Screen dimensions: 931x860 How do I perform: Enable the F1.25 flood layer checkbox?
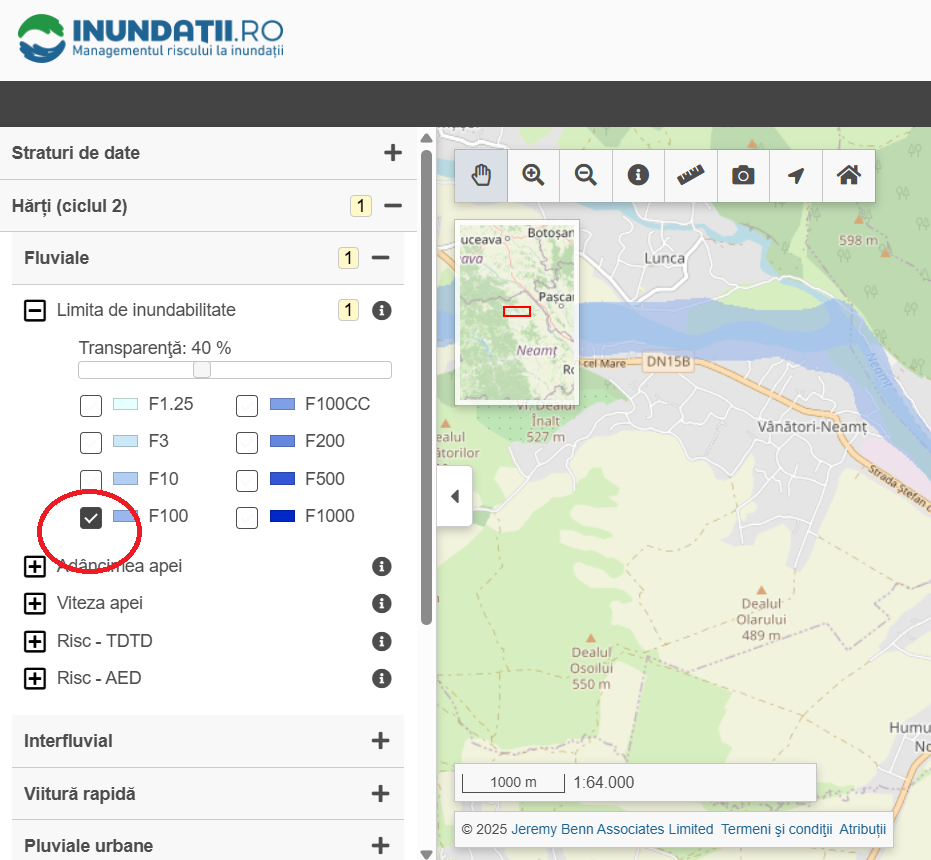(91, 405)
